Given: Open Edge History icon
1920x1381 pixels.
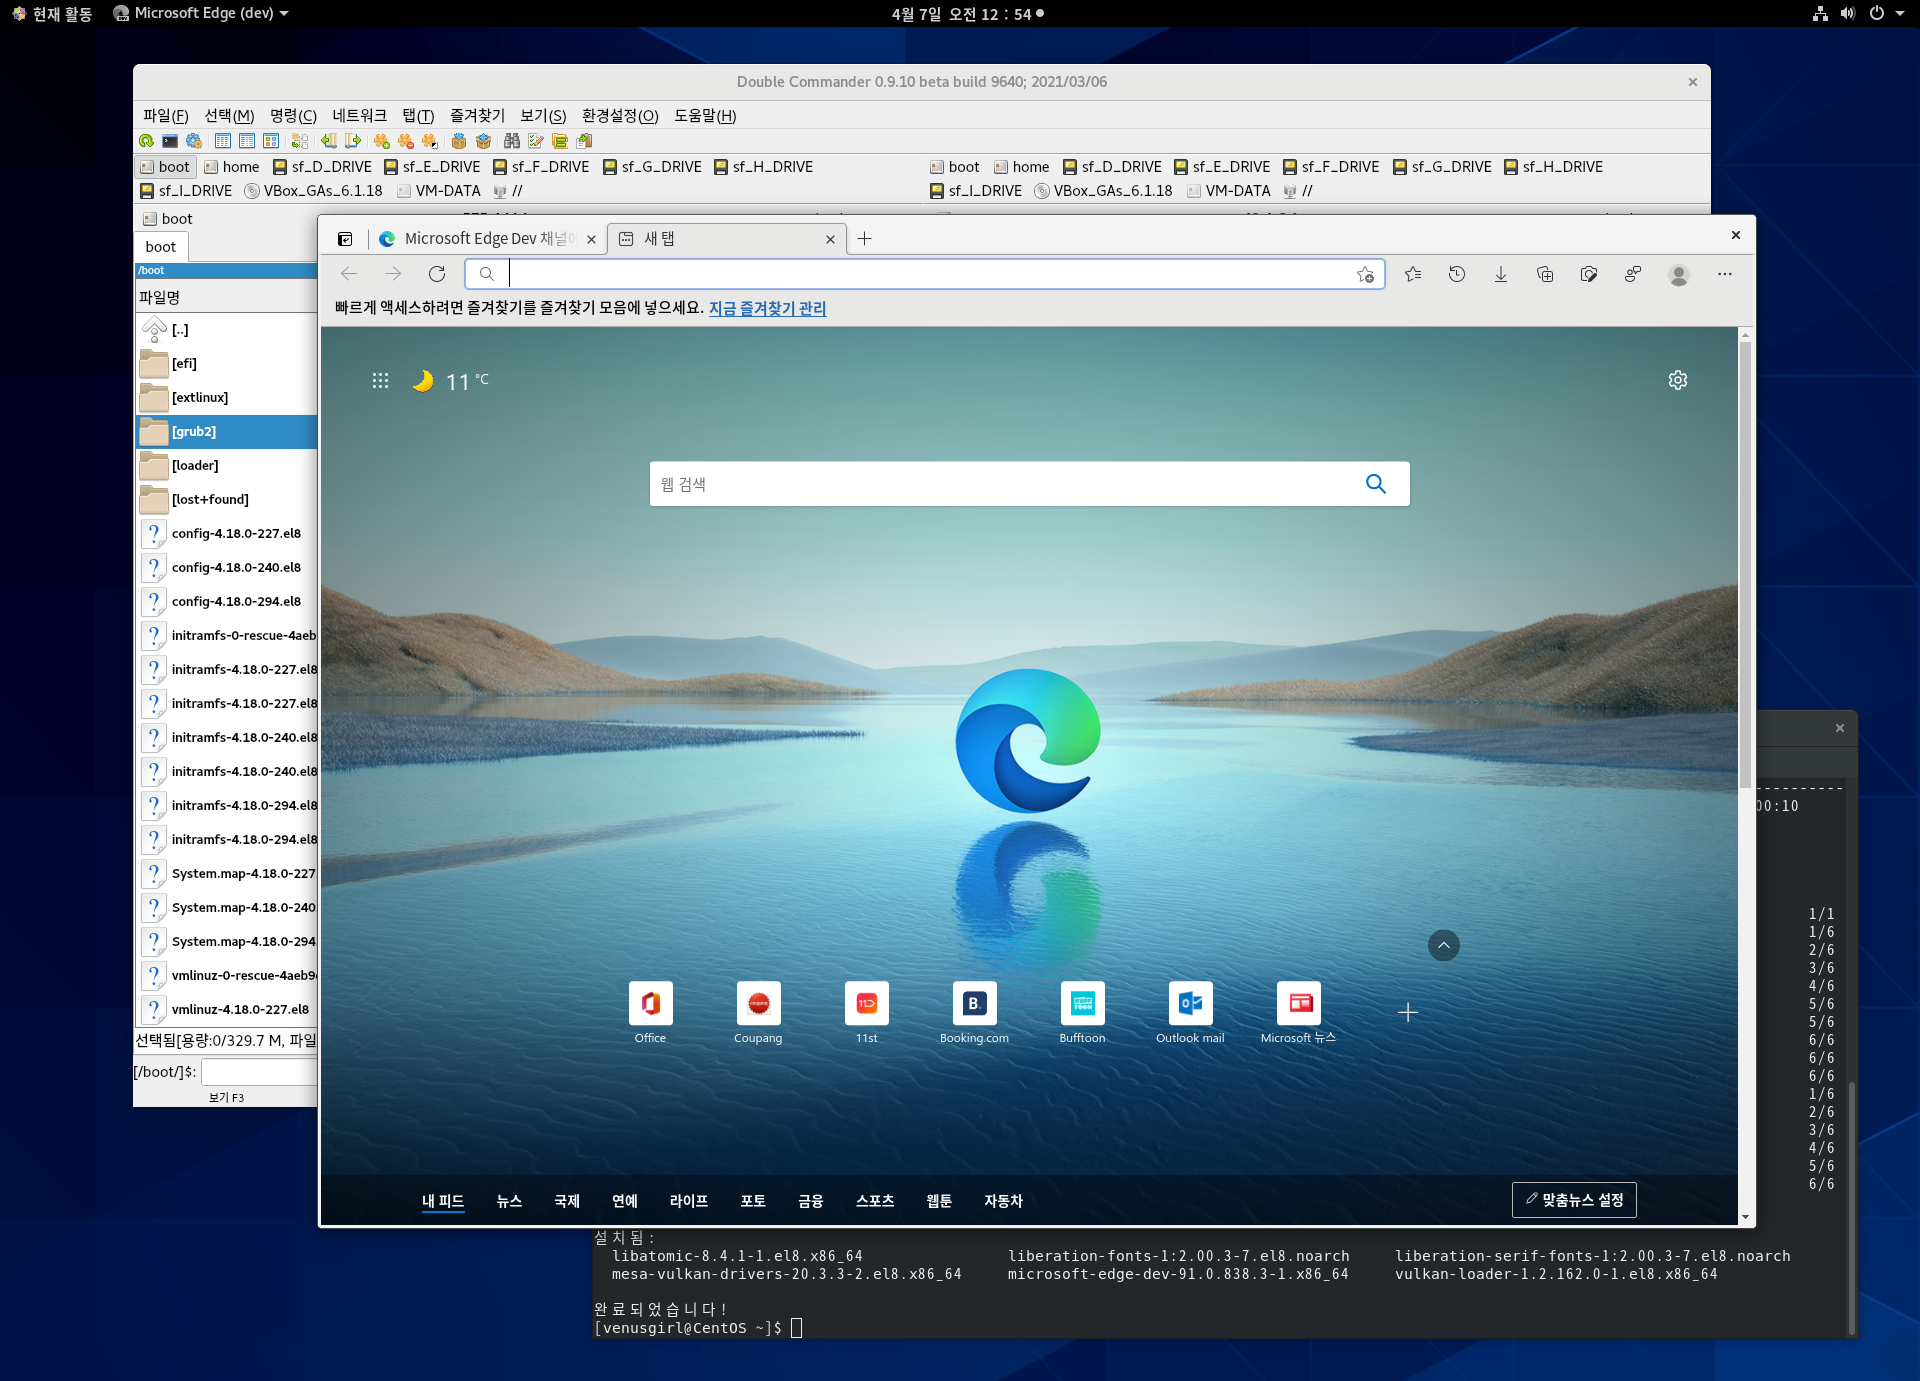Looking at the screenshot, I should click(1457, 274).
